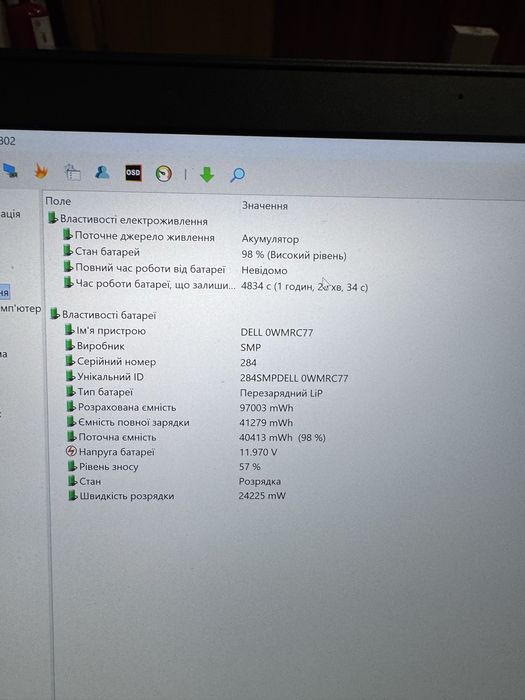
Task: Select the Ім'я пристрою row
Action: (x=105, y=331)
